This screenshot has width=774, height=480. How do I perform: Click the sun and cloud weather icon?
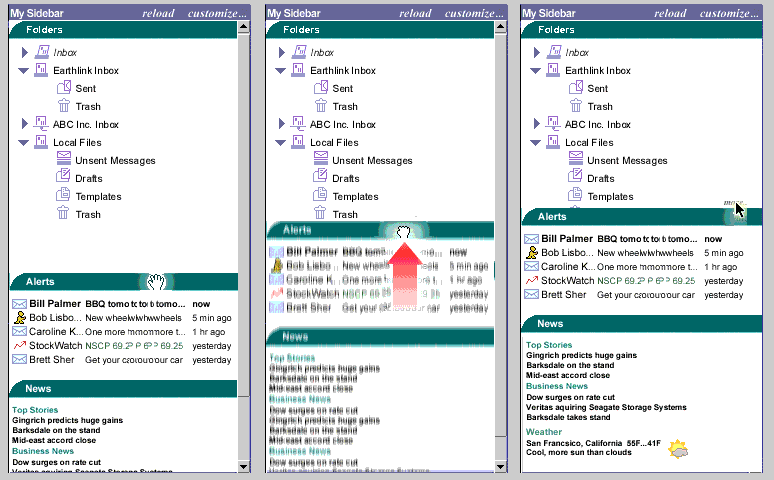678,448
